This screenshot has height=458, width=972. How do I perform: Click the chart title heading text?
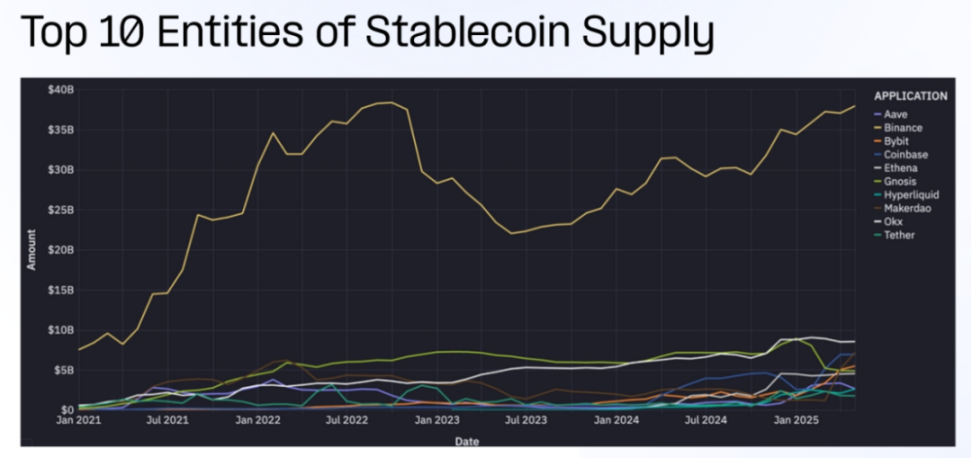point(368,33)
